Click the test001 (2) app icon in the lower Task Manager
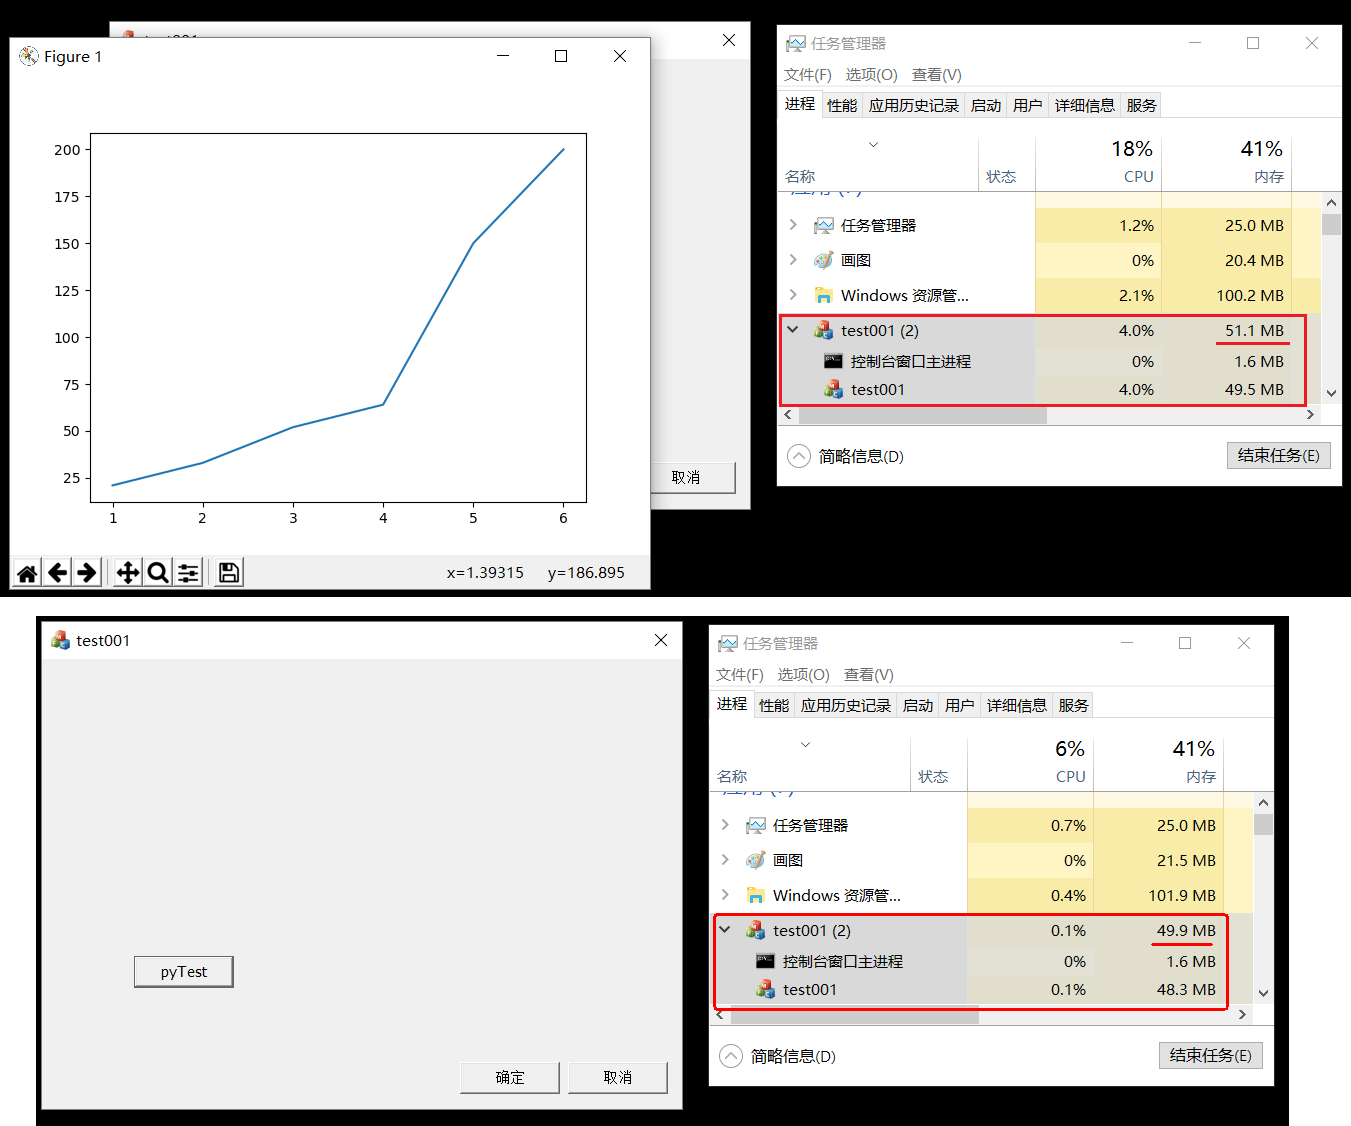The image size is (1351, 1126). tap(756, 930)
